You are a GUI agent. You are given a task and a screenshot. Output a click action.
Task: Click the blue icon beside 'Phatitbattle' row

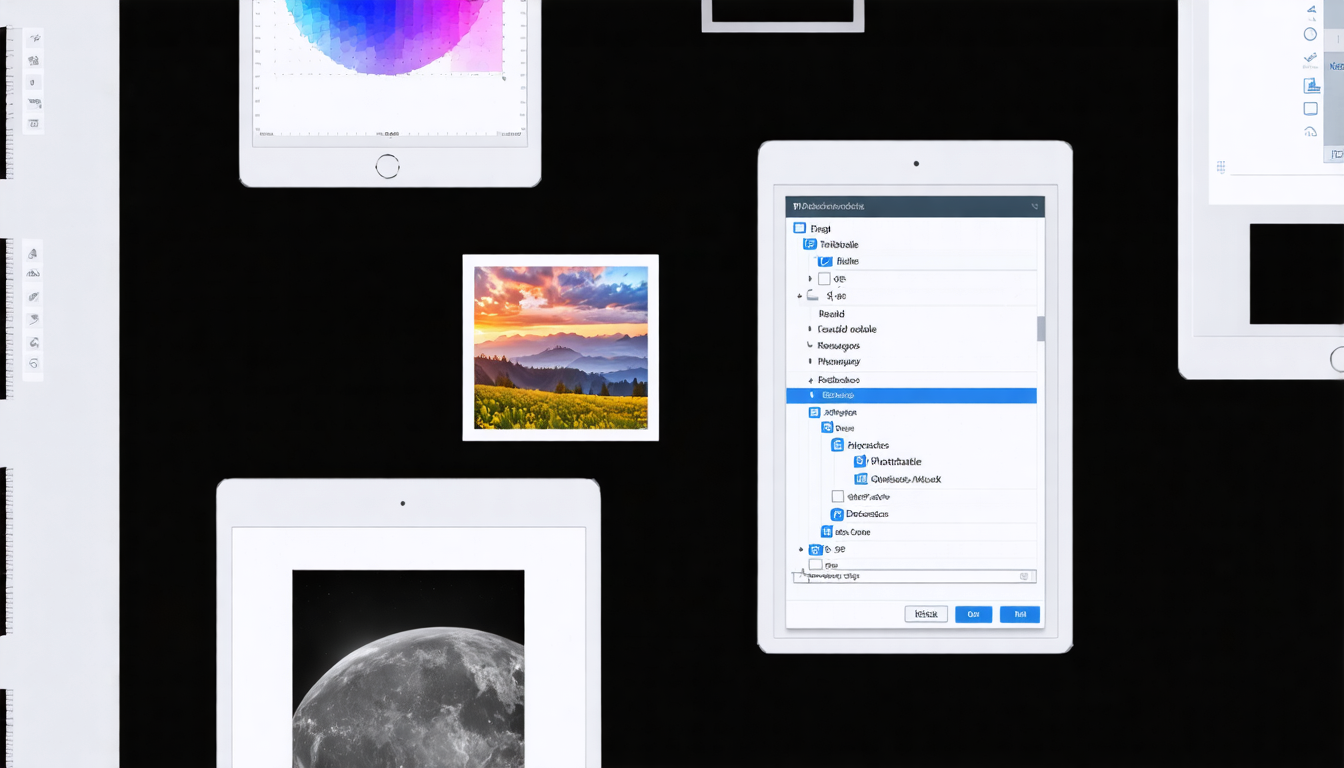[860, 462]
